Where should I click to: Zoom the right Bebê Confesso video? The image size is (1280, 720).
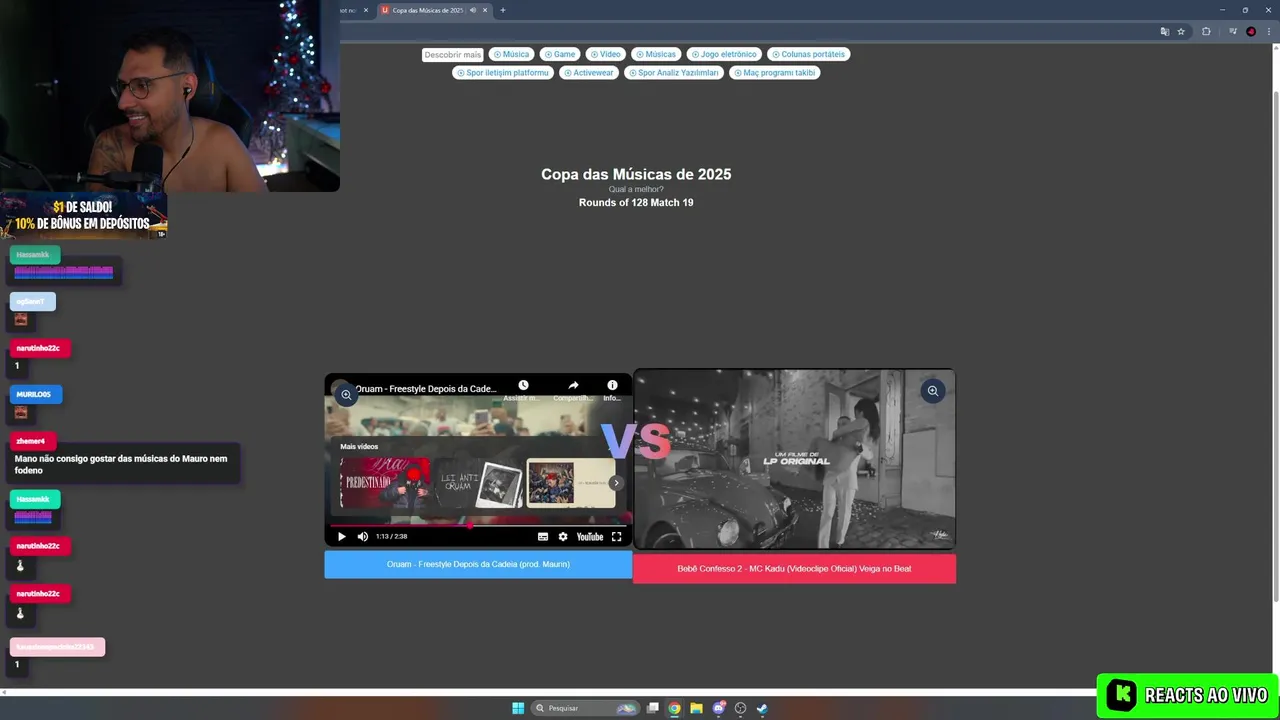(932, 391)
